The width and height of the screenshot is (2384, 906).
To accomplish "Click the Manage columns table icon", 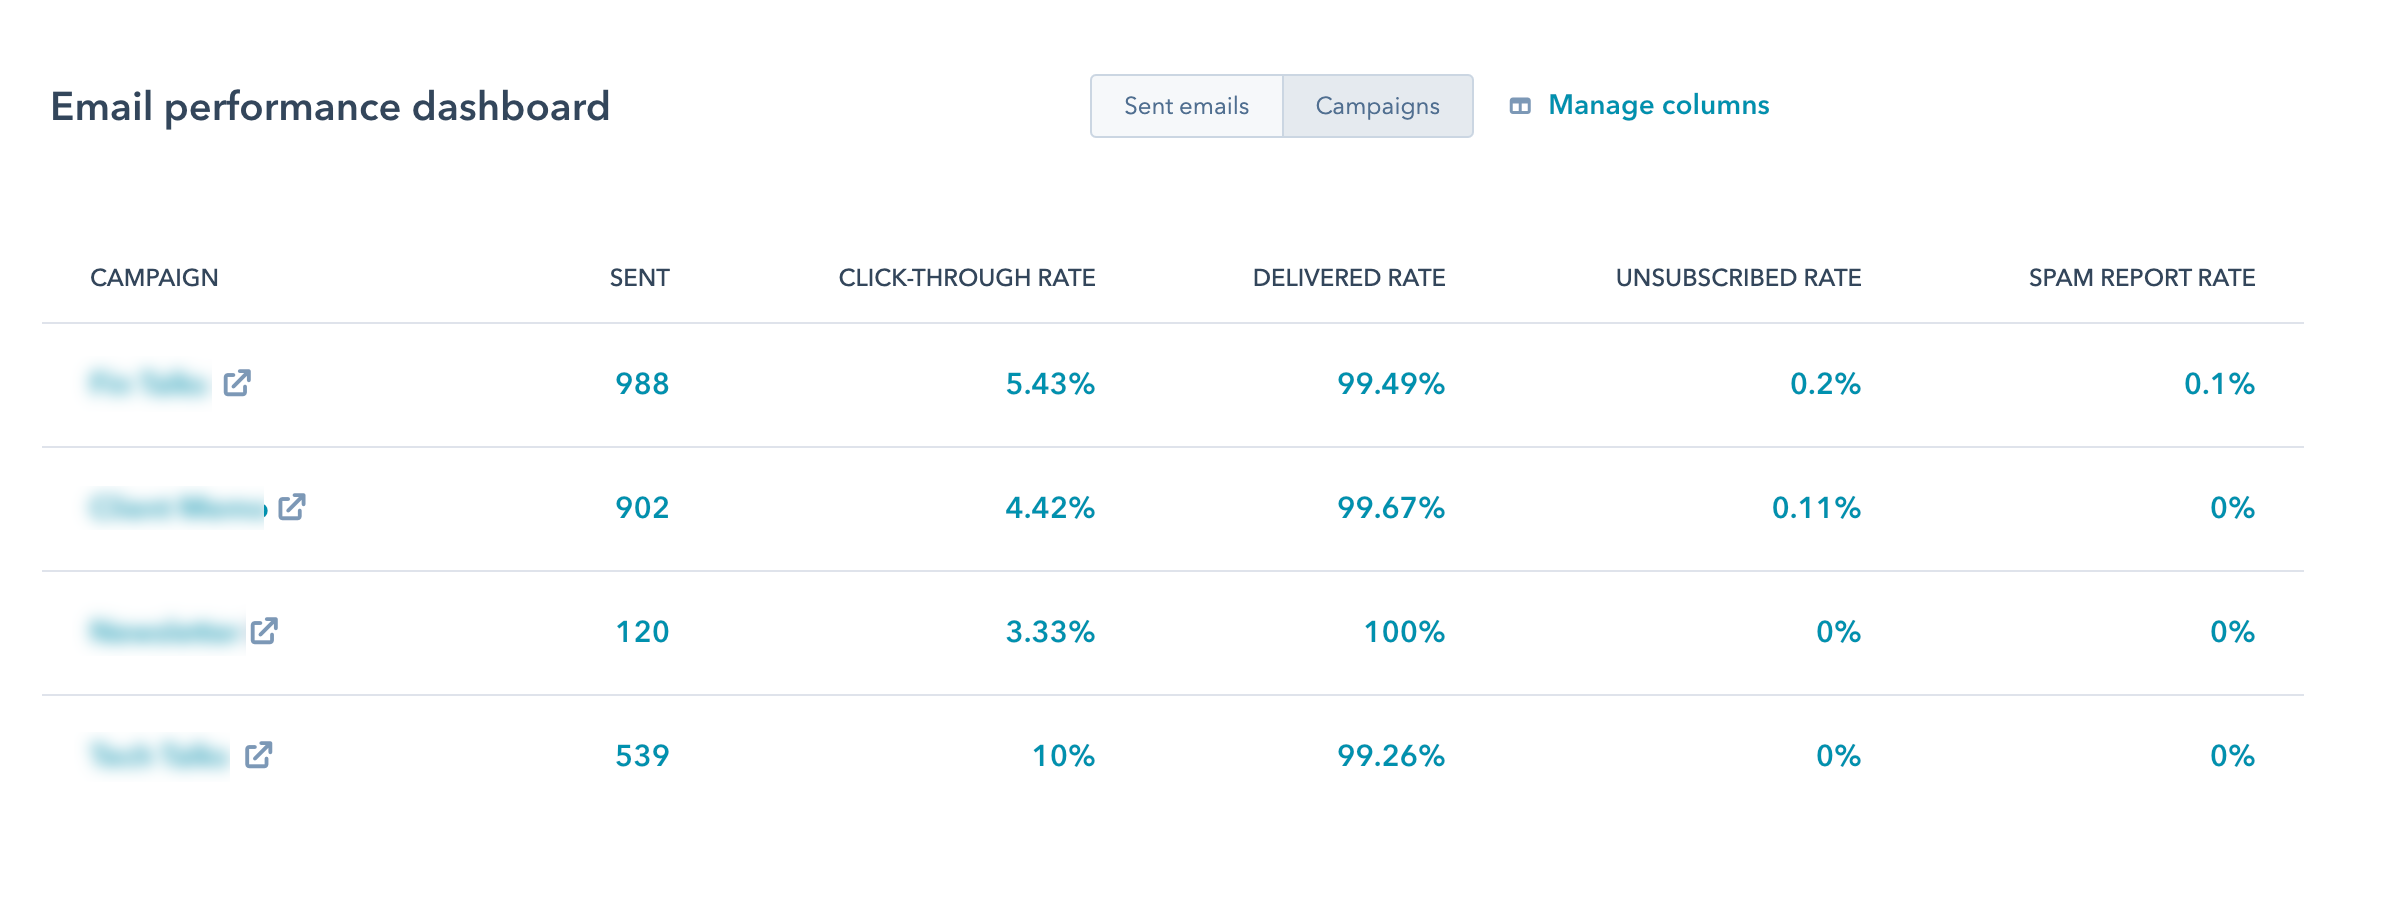I will [x=1520, y=106].
